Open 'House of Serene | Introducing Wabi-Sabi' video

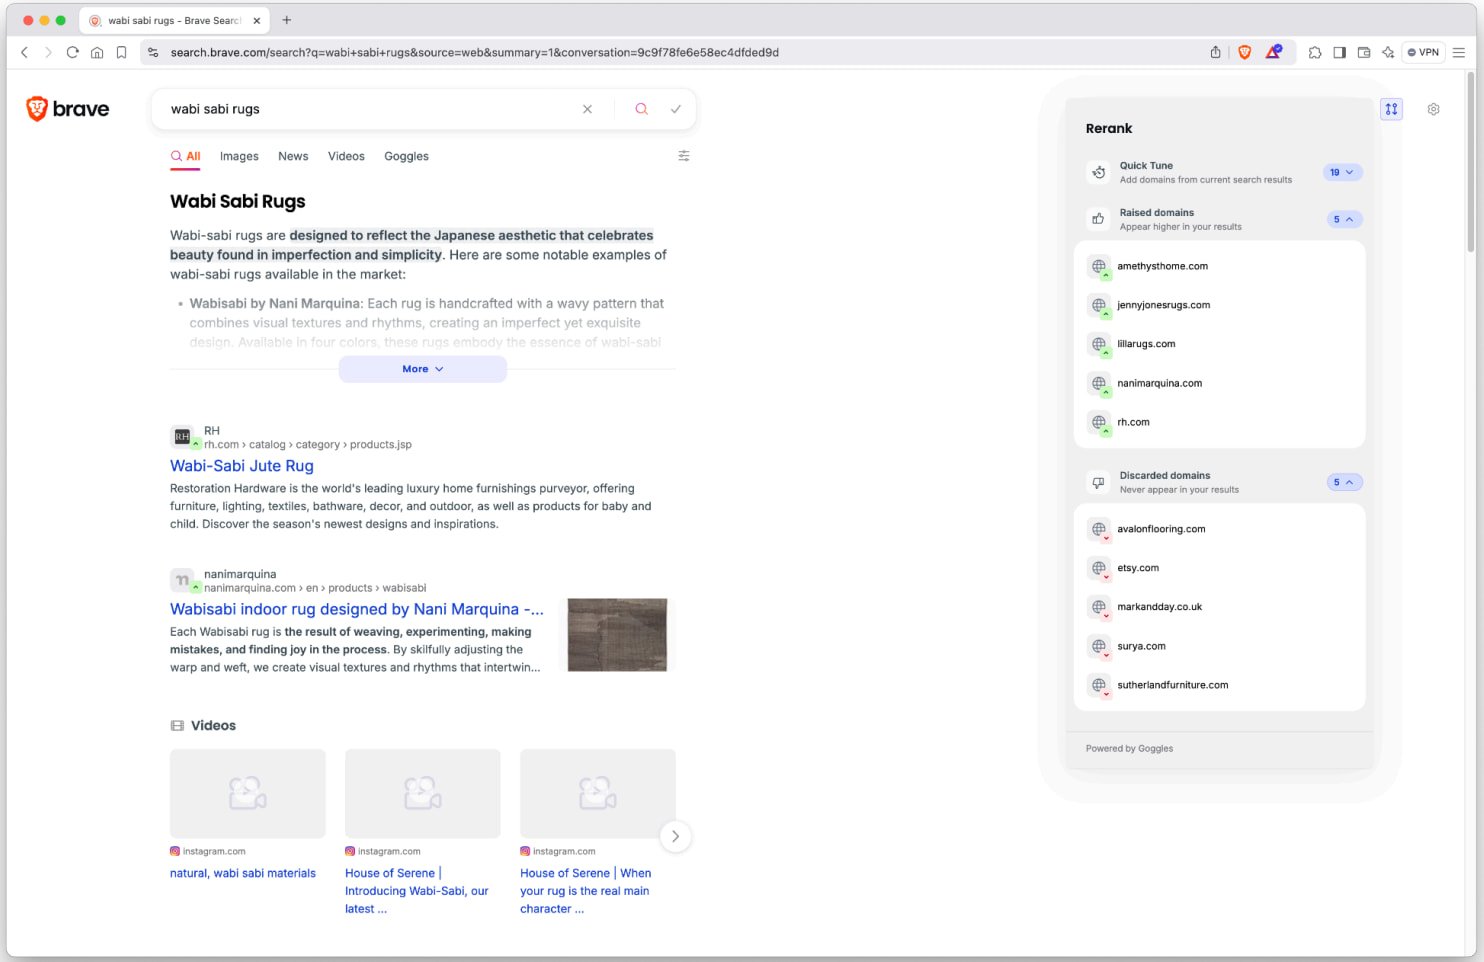pyautogui.click(x=417, y=891)
